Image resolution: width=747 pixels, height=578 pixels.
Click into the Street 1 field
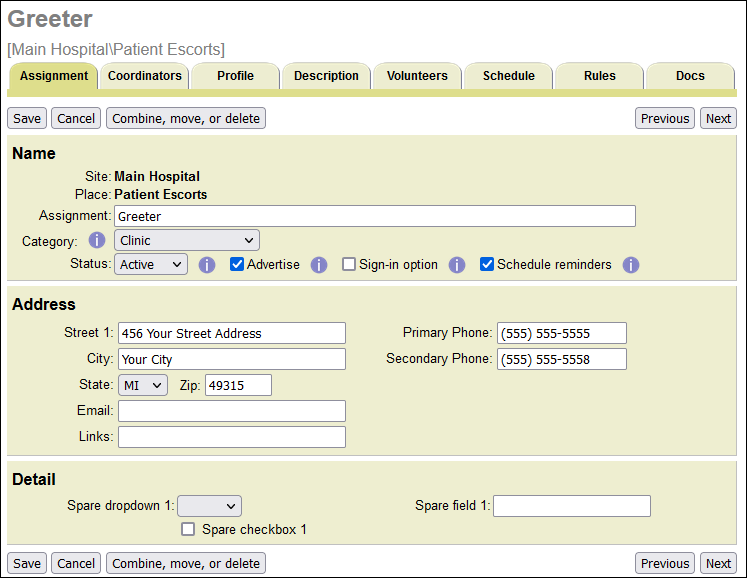point(232,333)
